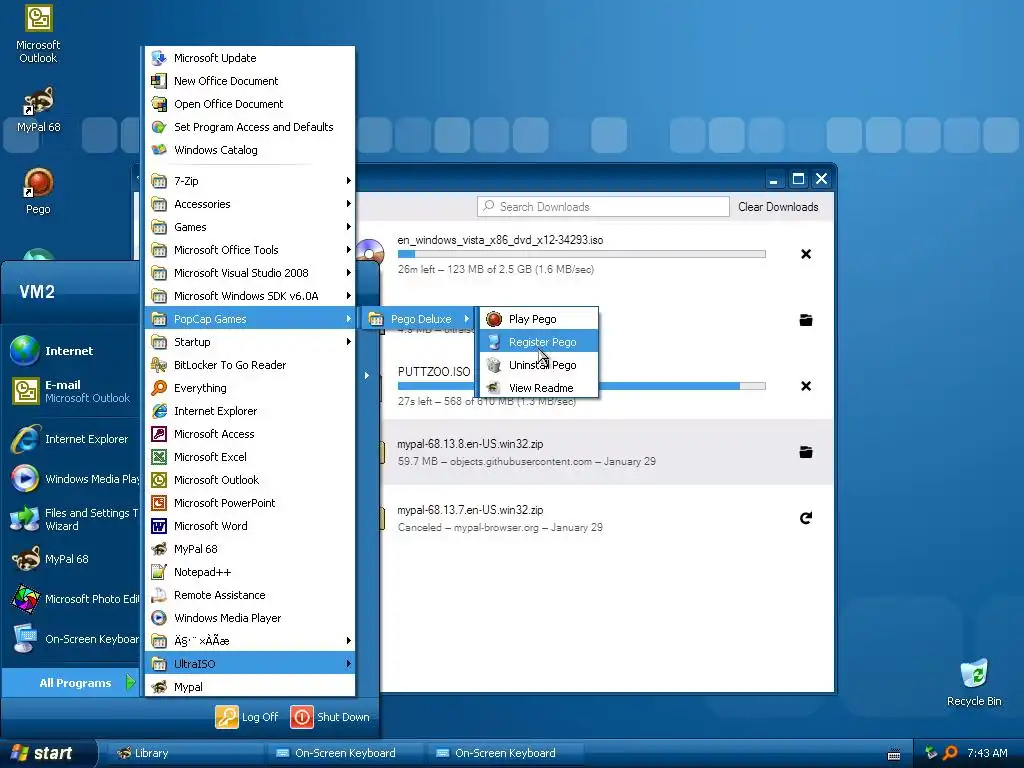
Task: Launch Mypal at bottom of programs list
Action: pos(249,686)
